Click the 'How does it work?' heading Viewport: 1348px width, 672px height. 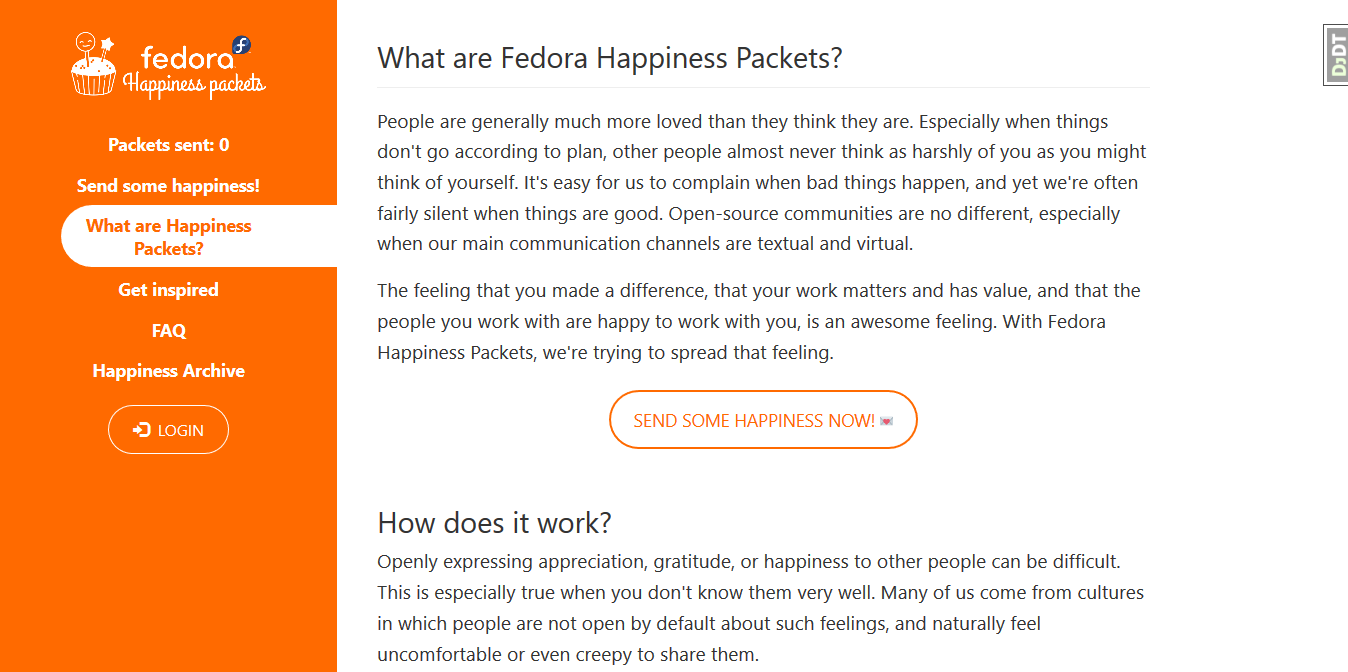point(494,523)
